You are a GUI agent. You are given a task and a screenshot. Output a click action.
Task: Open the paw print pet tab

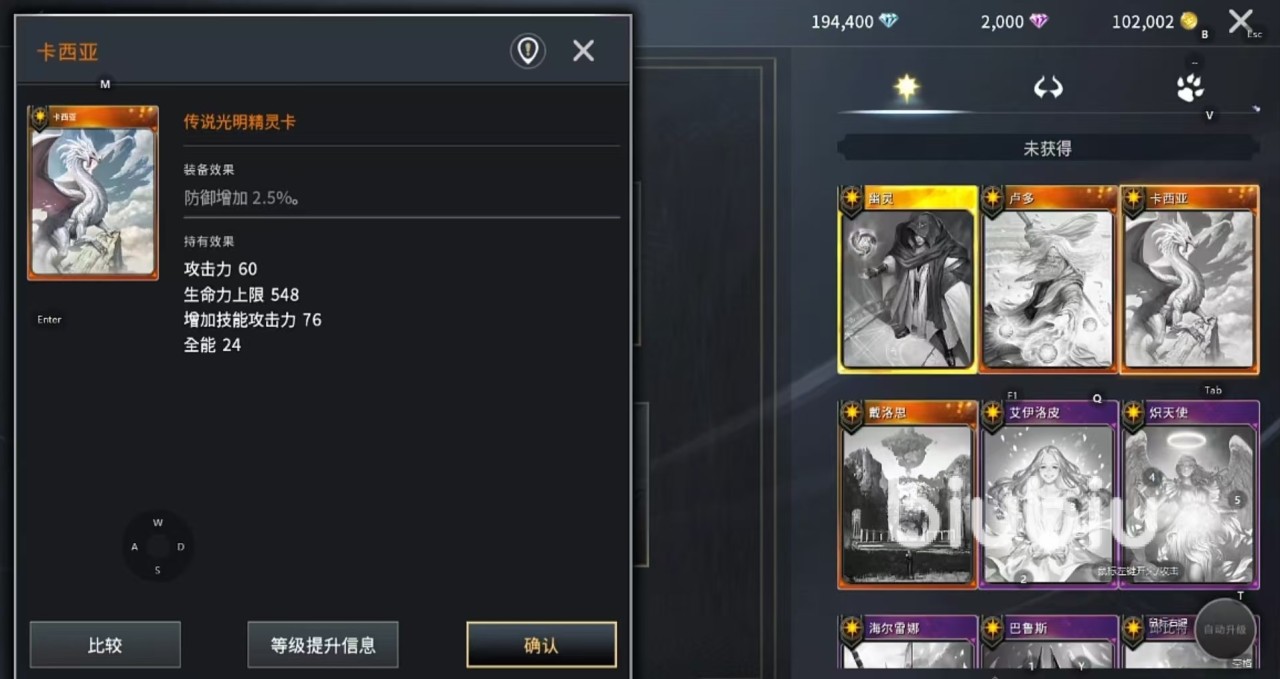click(x=1190, y=88)
